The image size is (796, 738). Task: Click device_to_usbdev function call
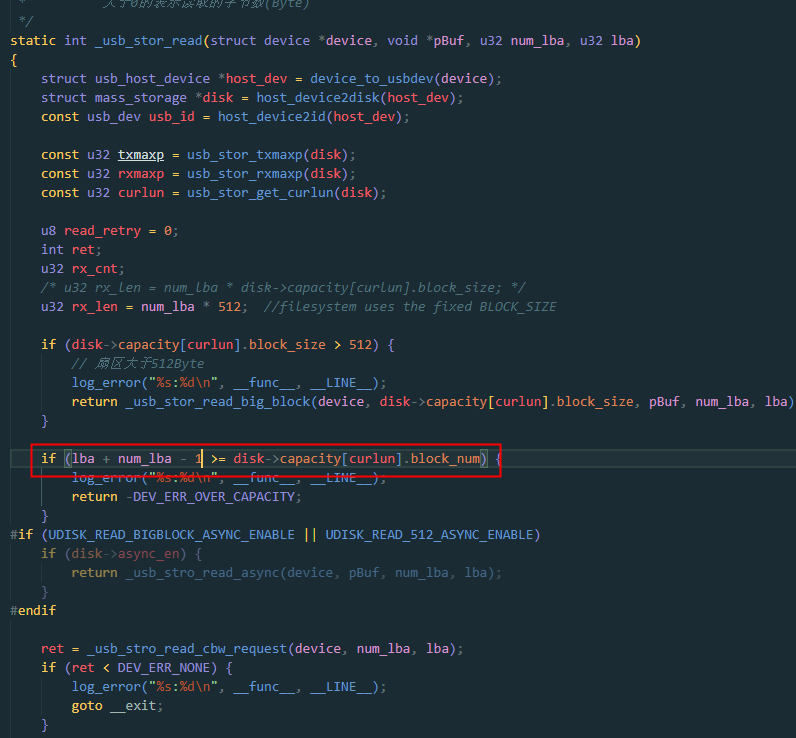tap(371, 79)
